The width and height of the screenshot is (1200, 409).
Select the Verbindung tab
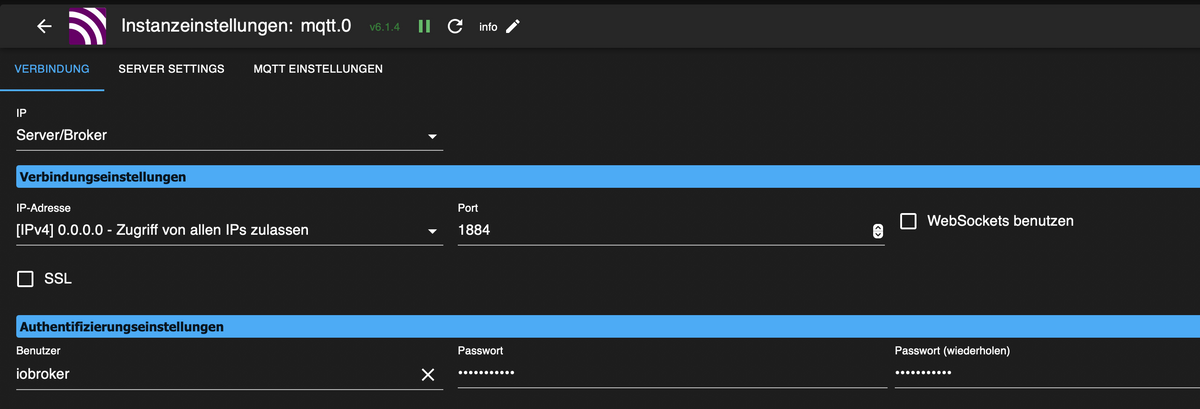[52, 69]
